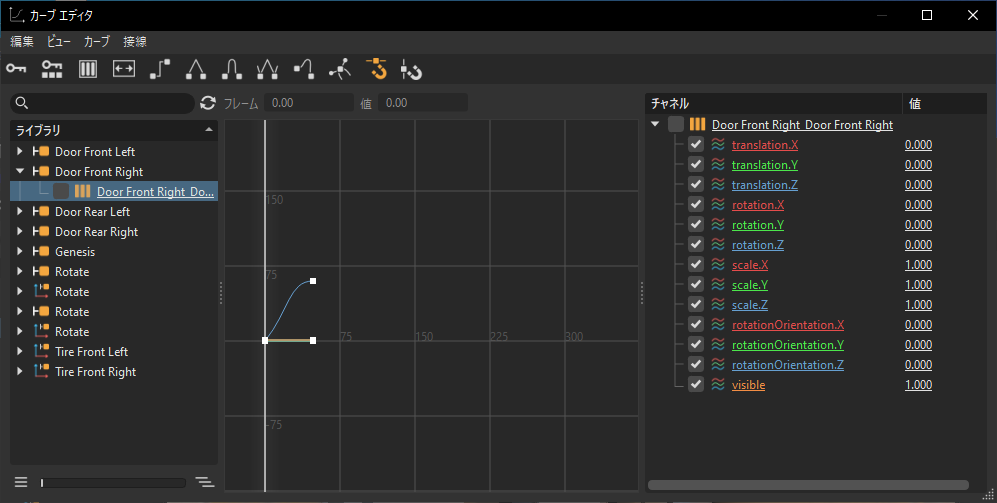The width and height of the screenshot is (997, 503).
Task: Collapse the Door Front Right library item
Action: 20,171
